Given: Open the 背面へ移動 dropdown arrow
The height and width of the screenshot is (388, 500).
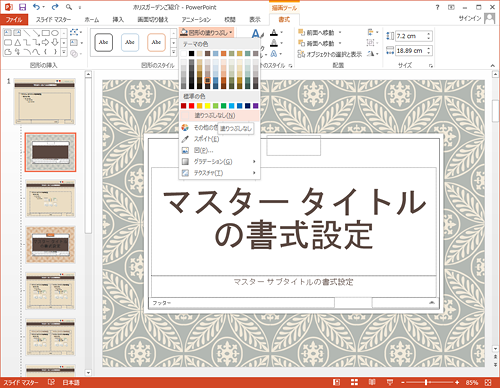Looking at the screenshot, I should click(340, 43).
